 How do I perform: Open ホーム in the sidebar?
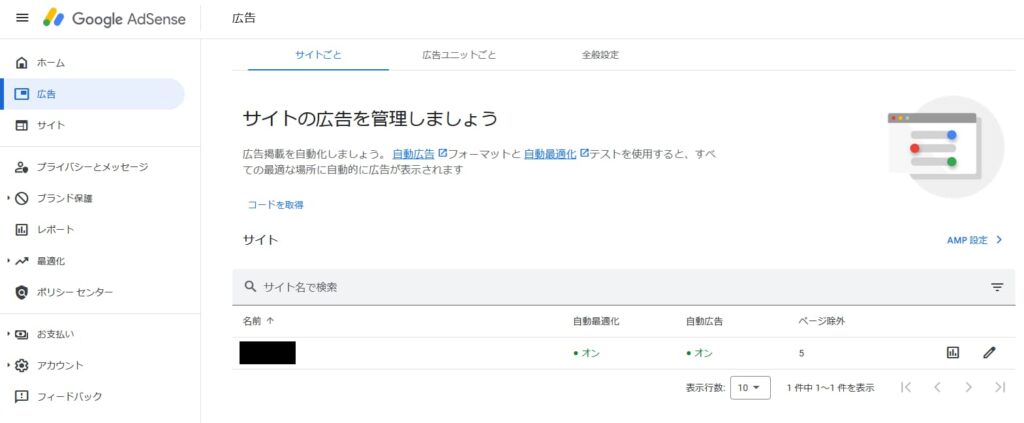[50, 63]
